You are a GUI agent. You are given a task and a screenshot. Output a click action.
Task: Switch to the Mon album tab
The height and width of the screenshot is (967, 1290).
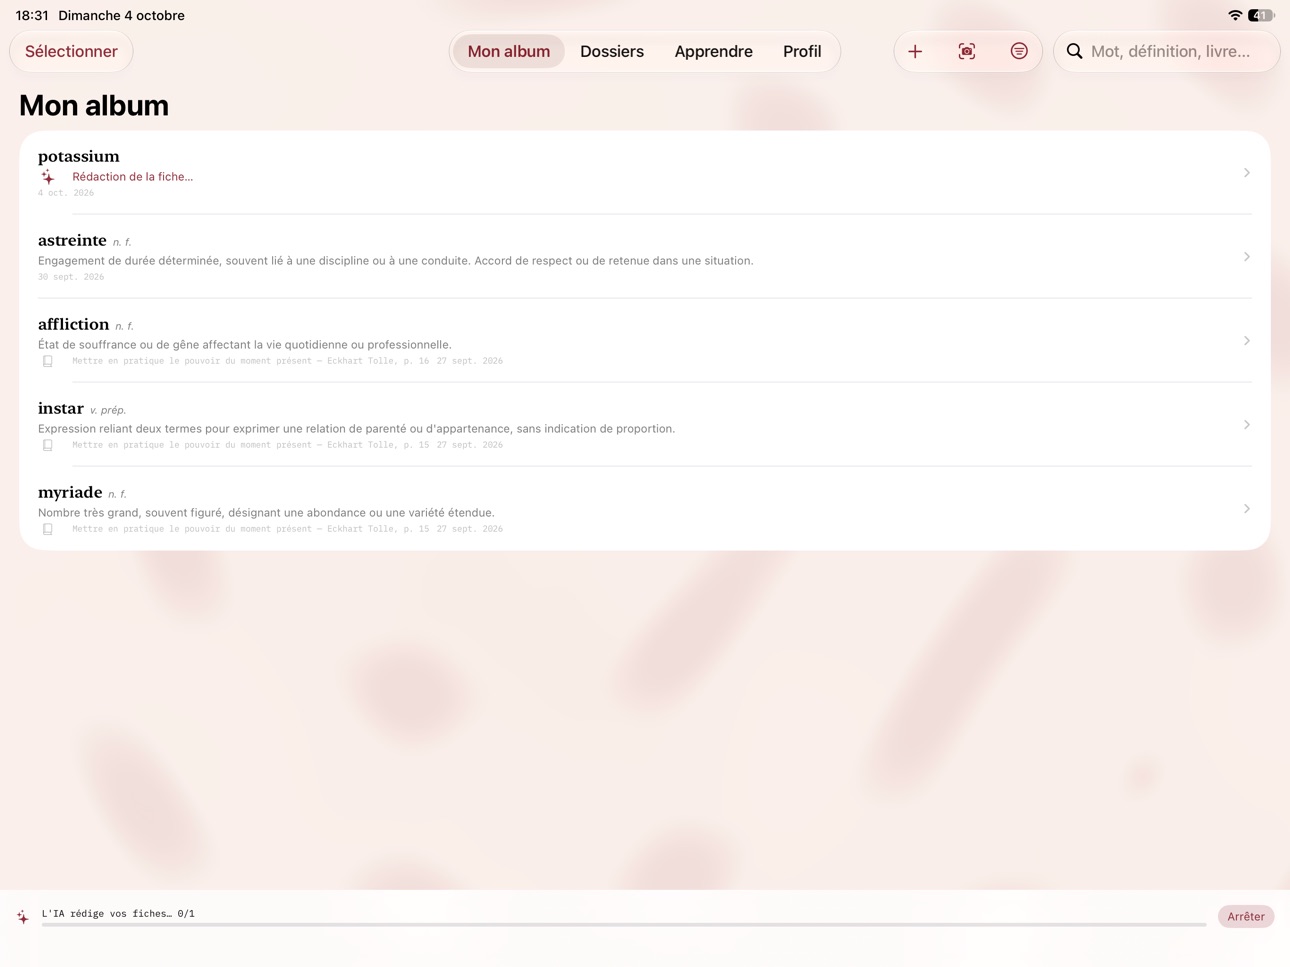pyautogui.click(x=509, y=51)
